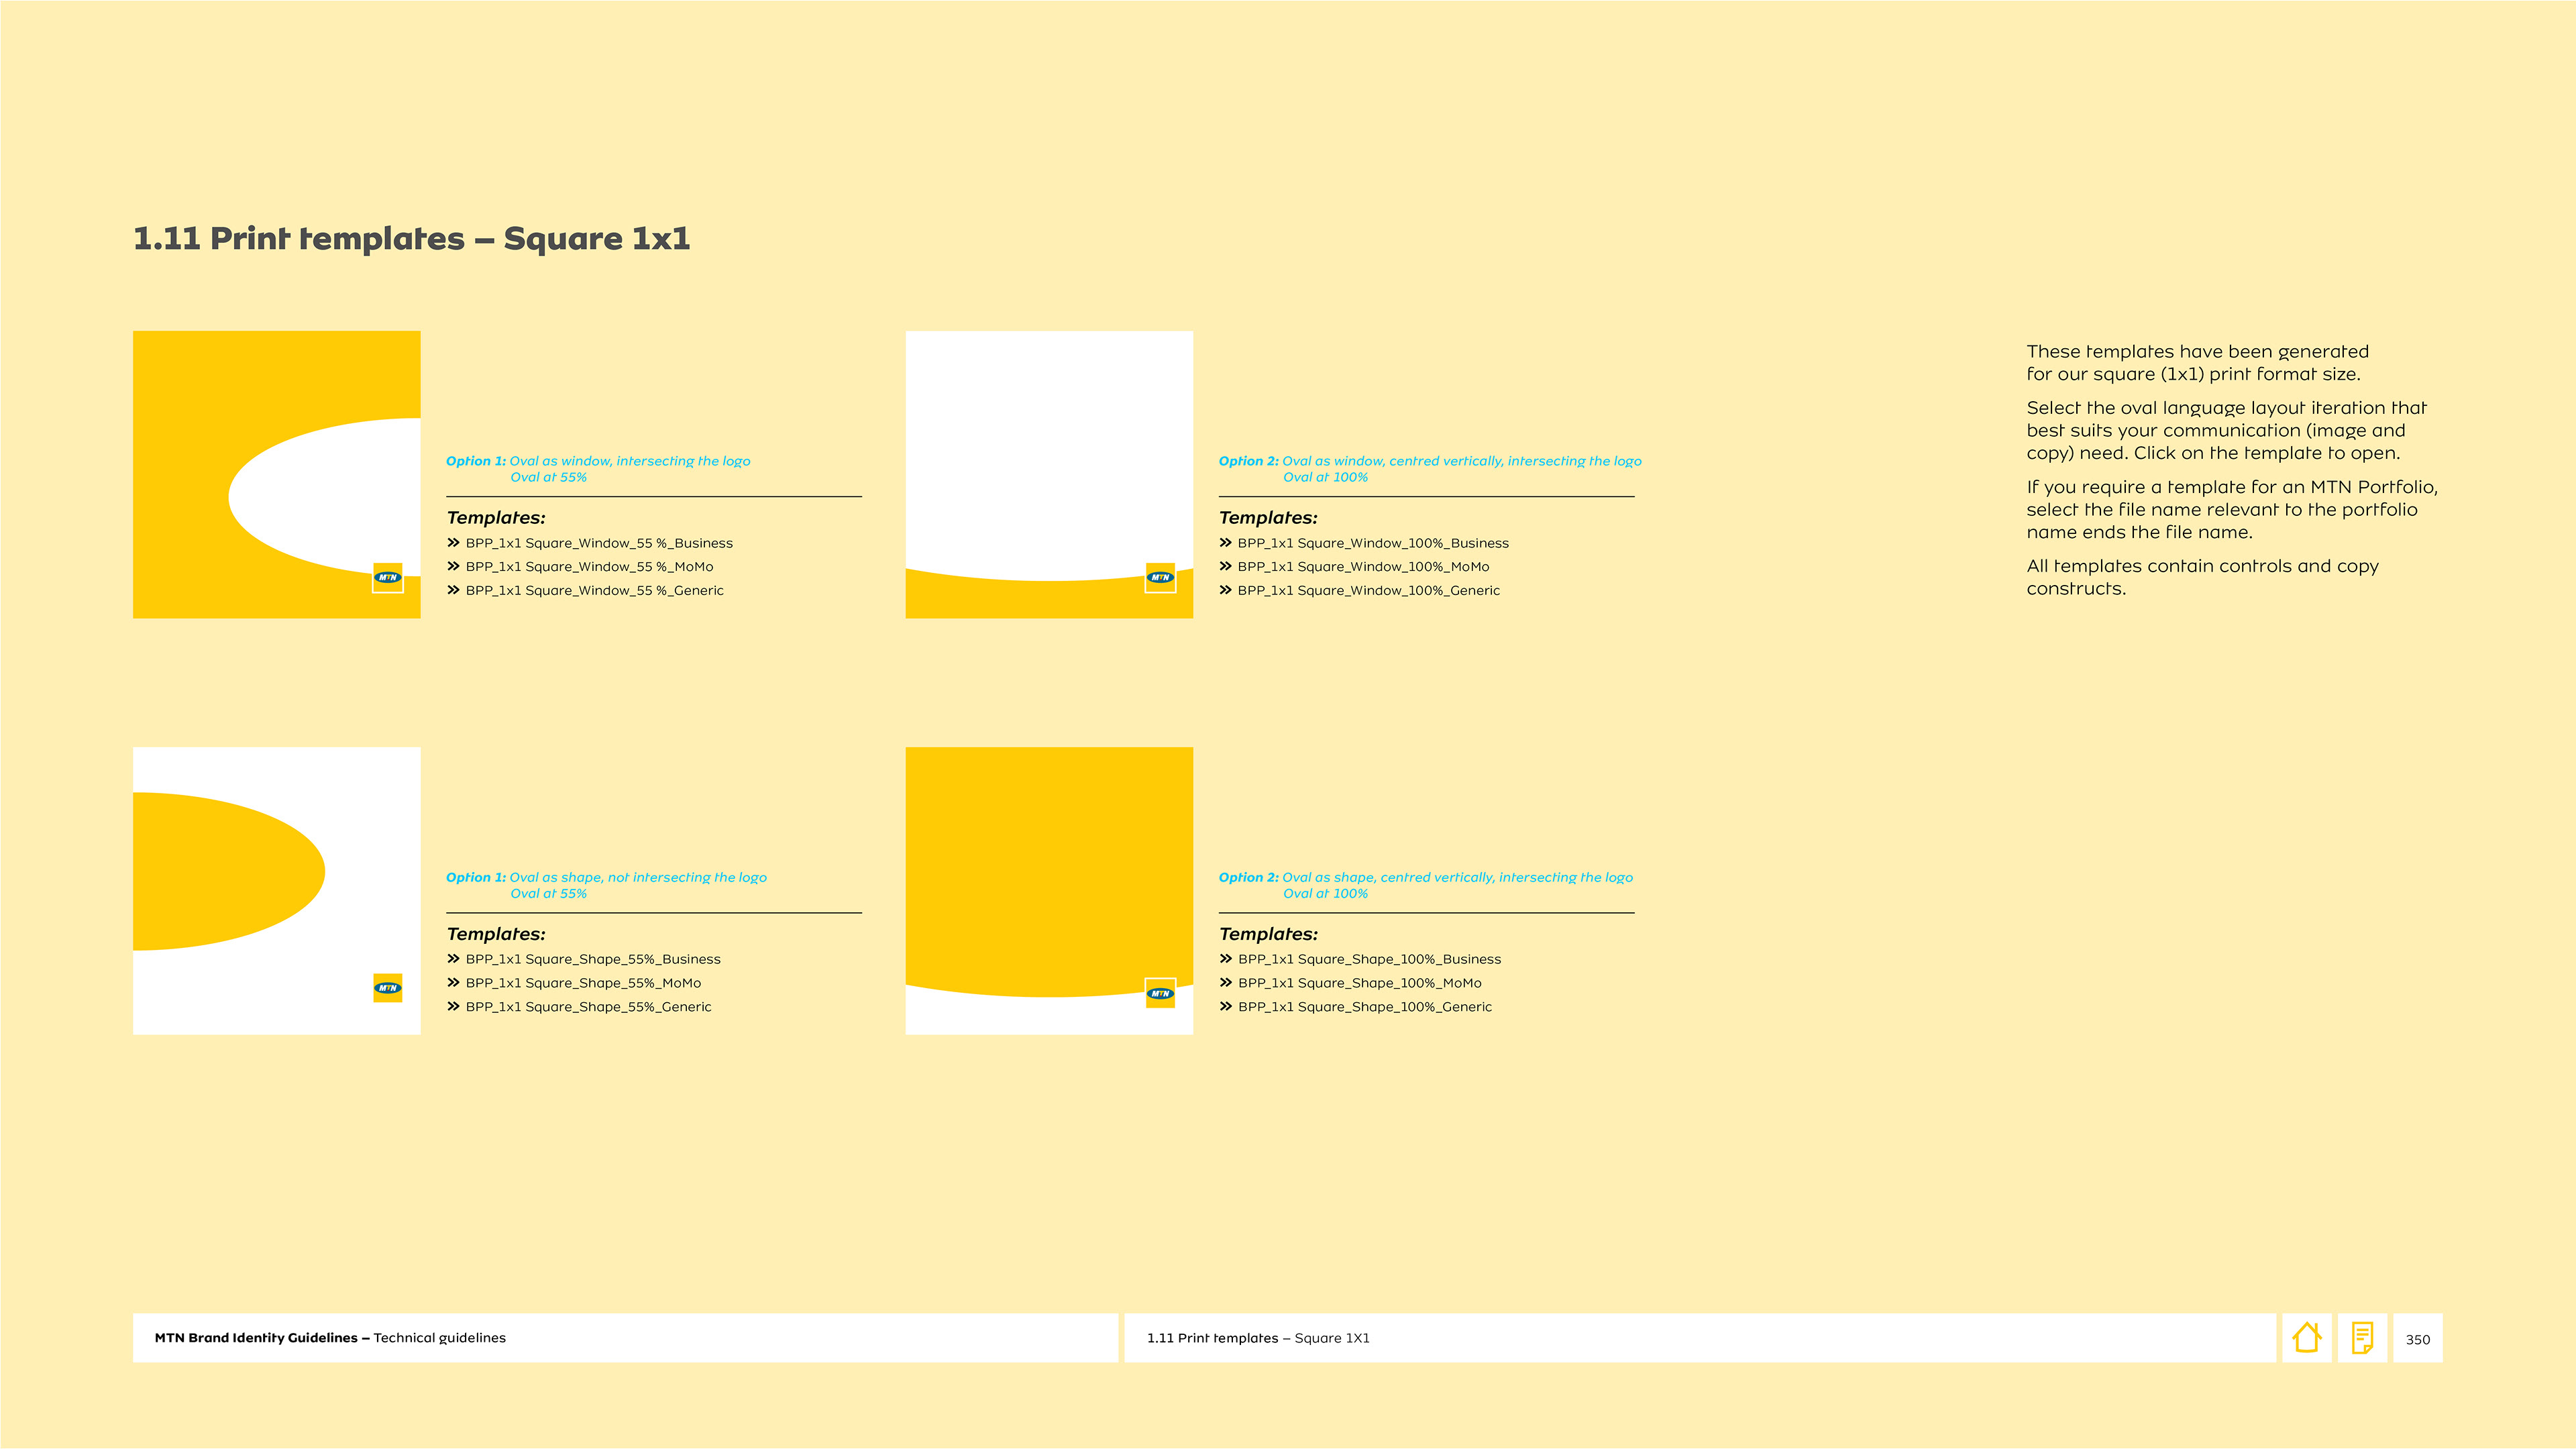Click the document notes icon in the footer
Screen dimensions: 2576x1449
pos(2362,1337)
